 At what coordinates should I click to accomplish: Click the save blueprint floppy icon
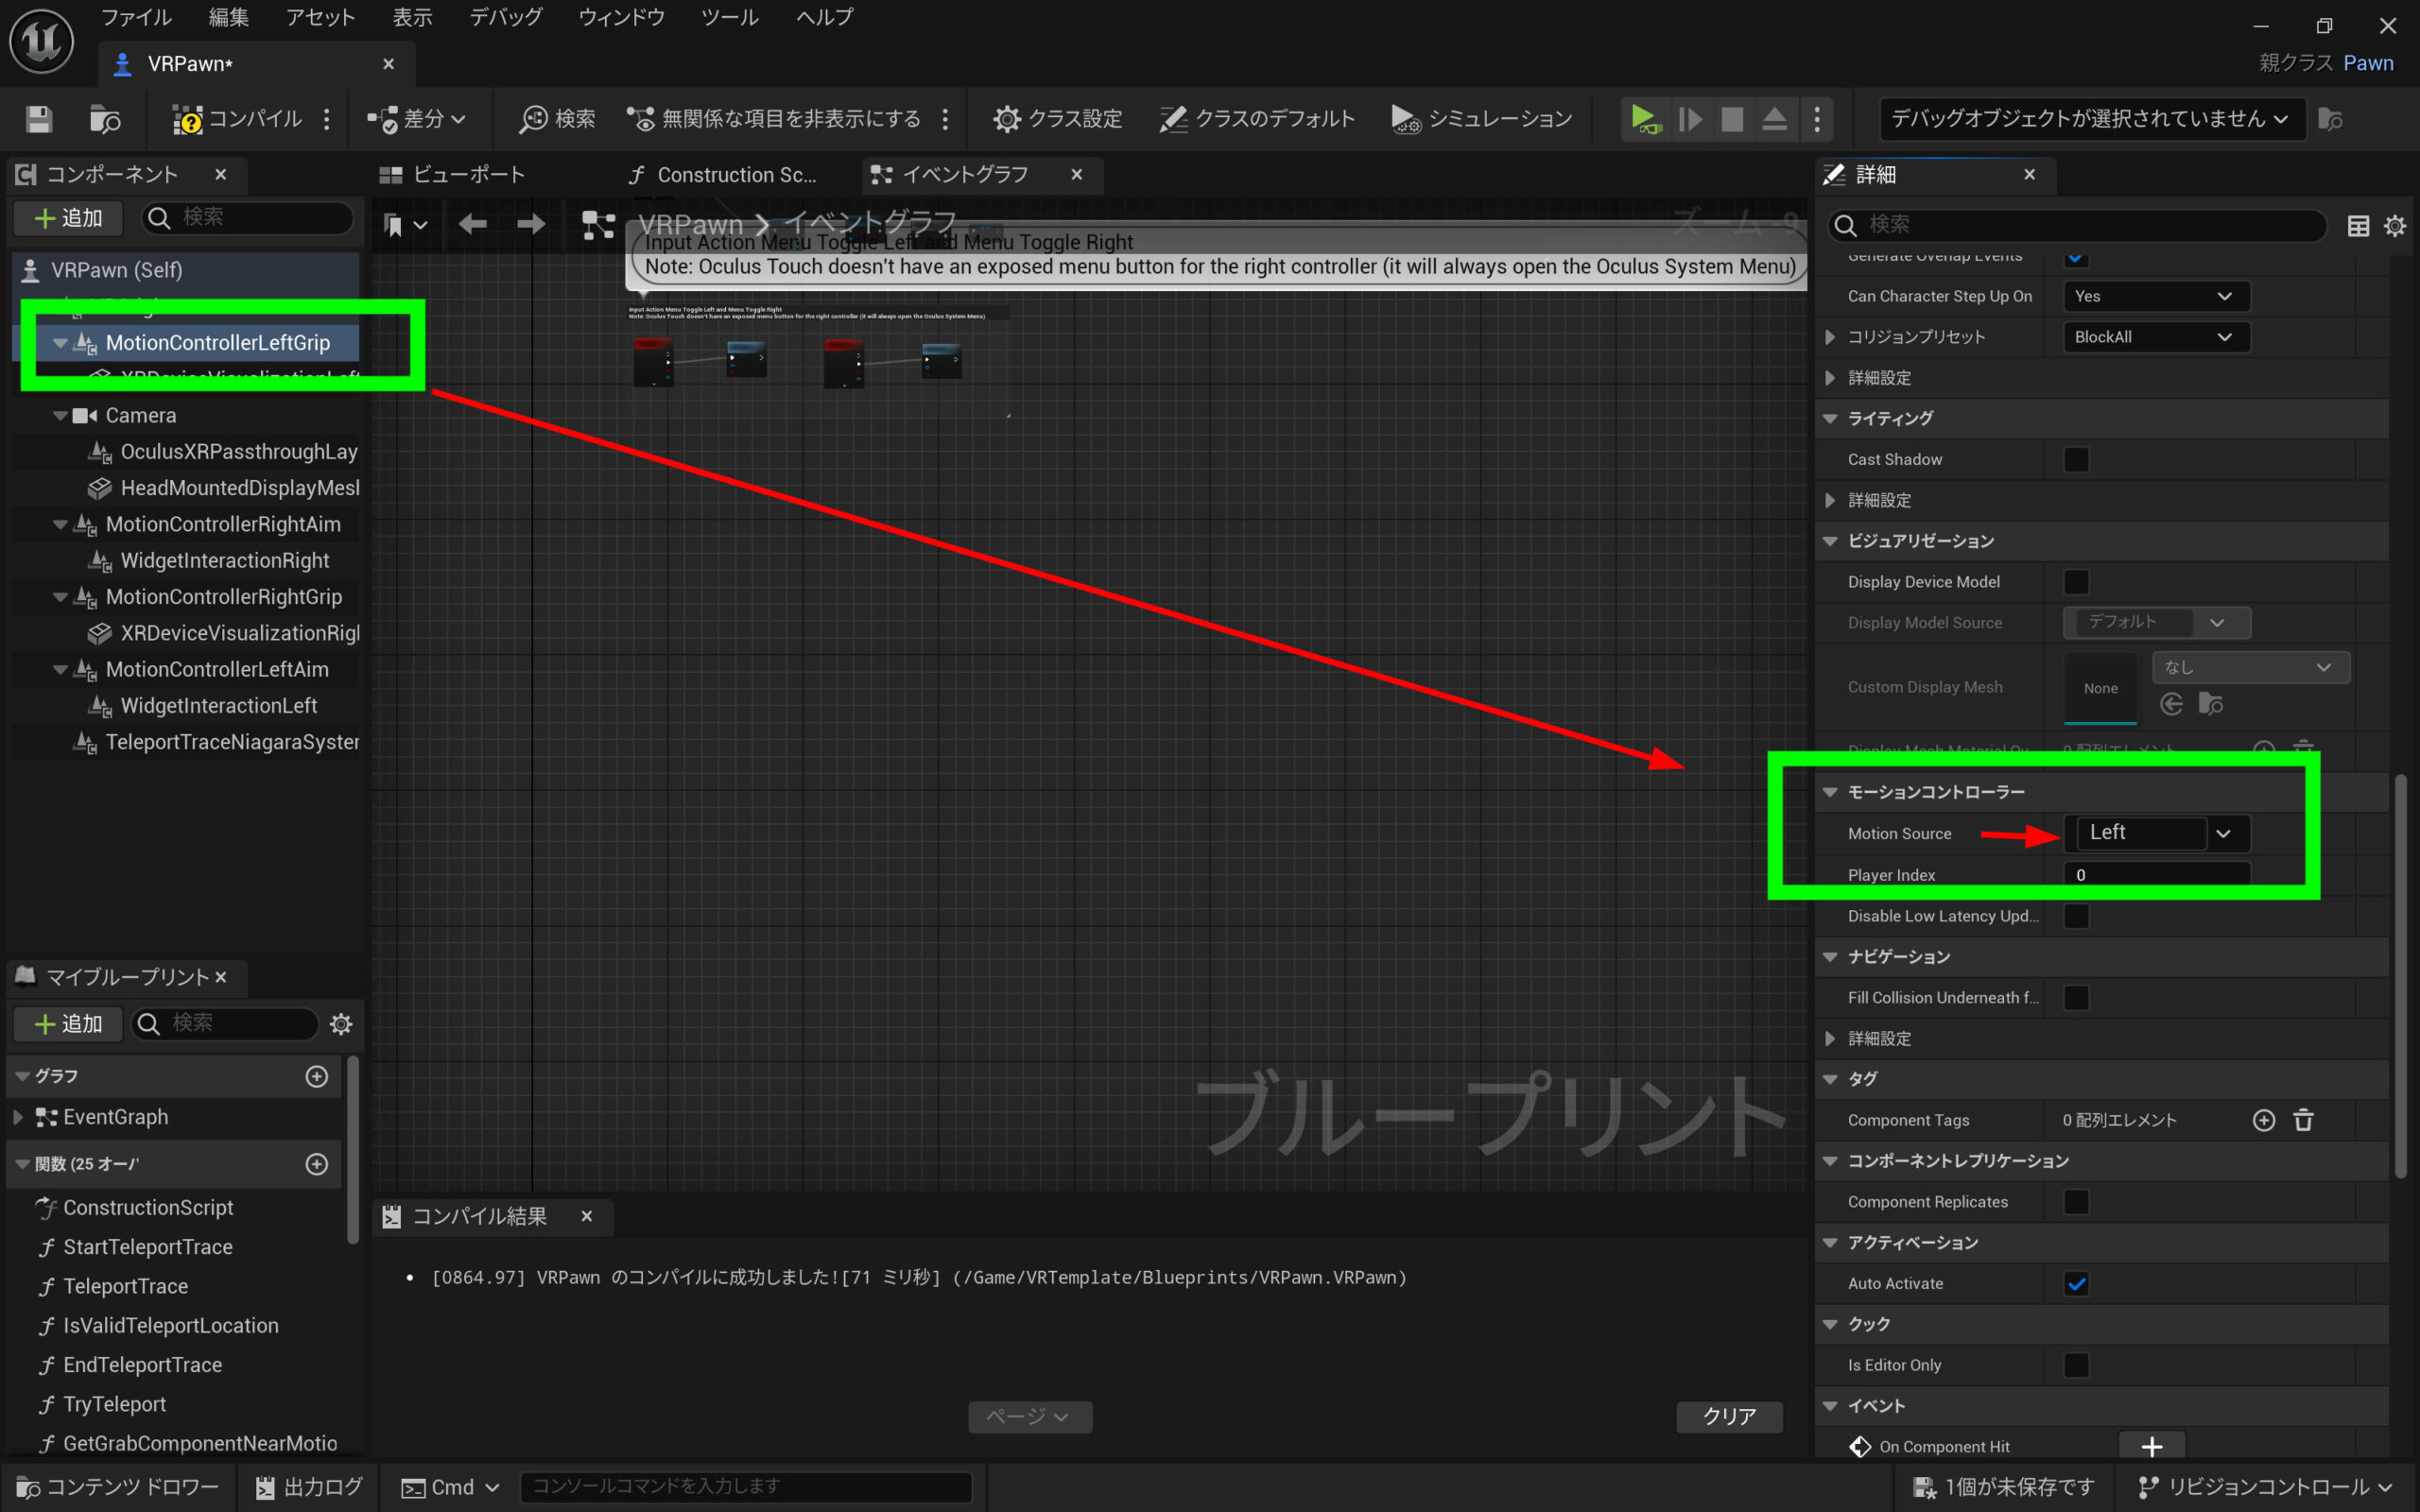pyautogui.click(x=39, y=119)
